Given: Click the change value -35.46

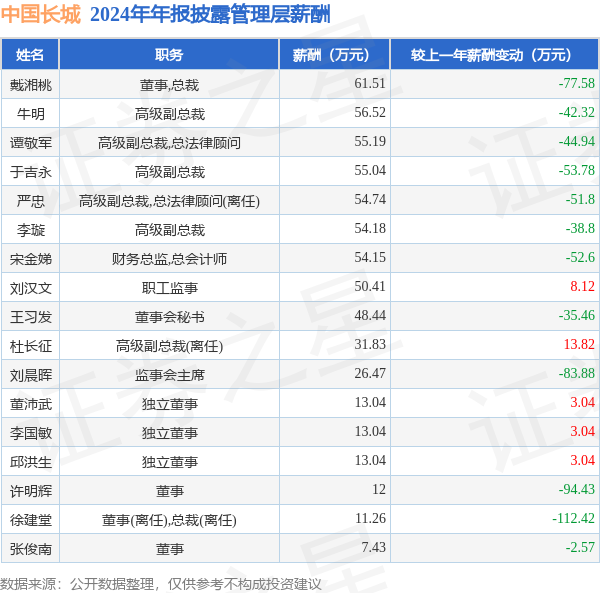Looking at the screenshot, I should (576, 316).
